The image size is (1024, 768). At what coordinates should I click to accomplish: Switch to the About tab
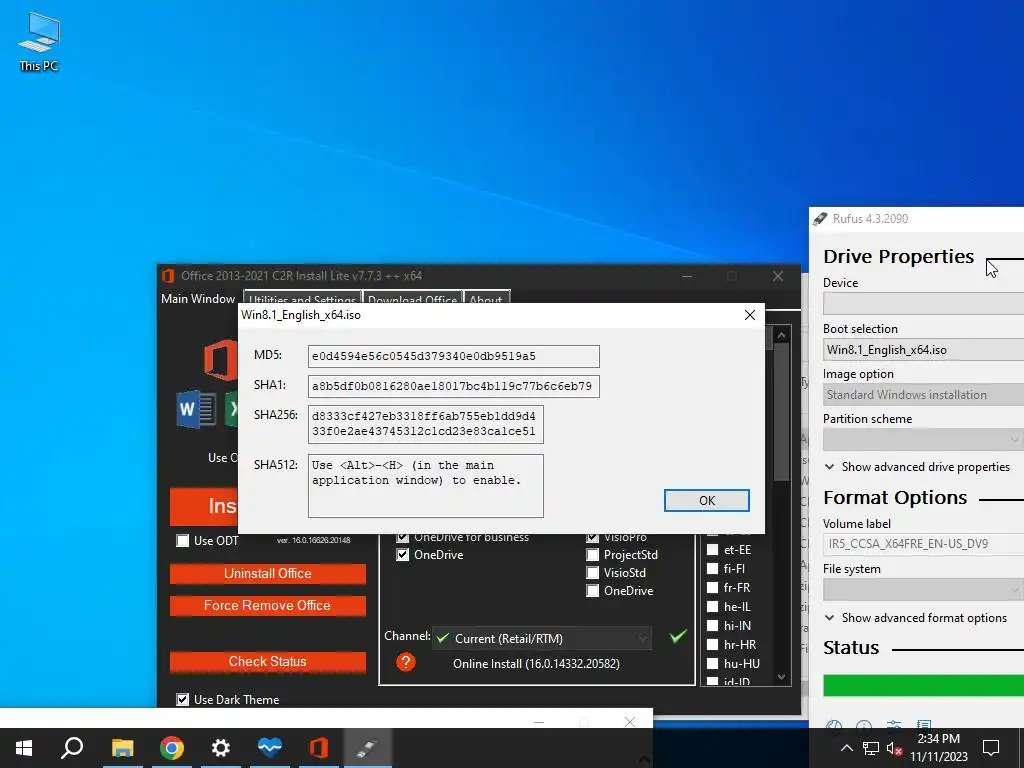(486, 297)
